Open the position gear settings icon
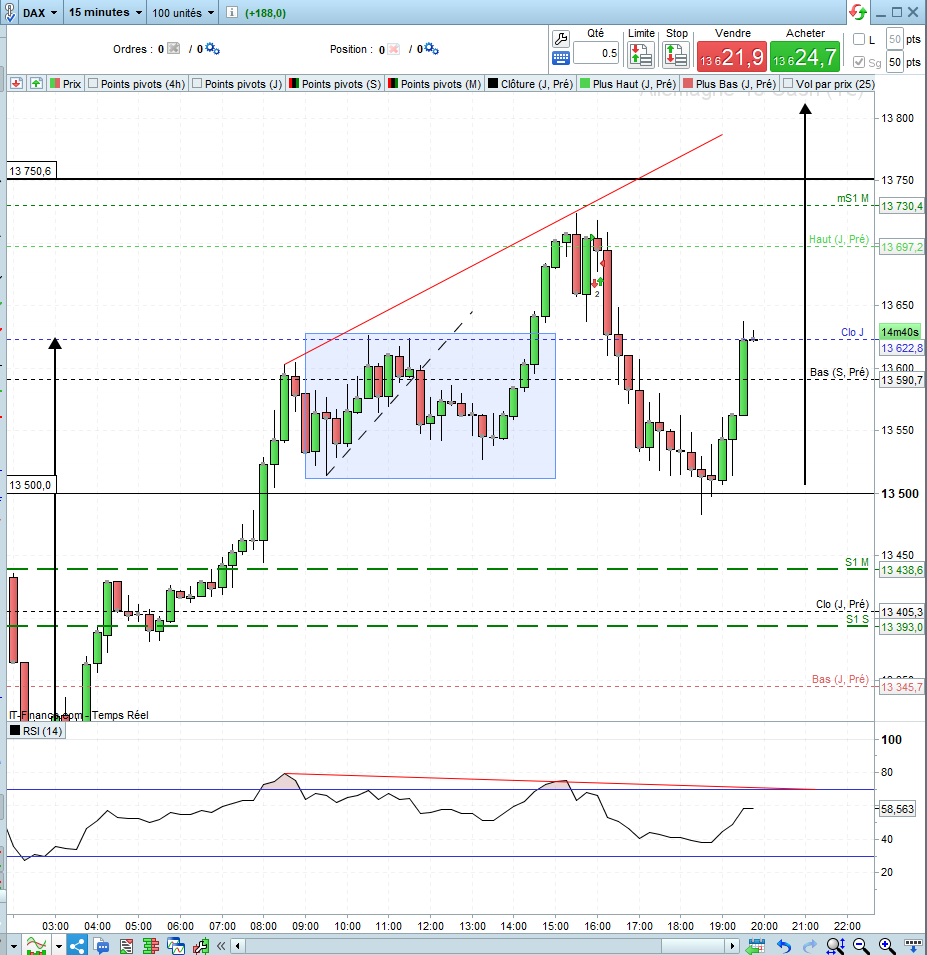This screenshot has width=927, height=955. pos(431,49)
